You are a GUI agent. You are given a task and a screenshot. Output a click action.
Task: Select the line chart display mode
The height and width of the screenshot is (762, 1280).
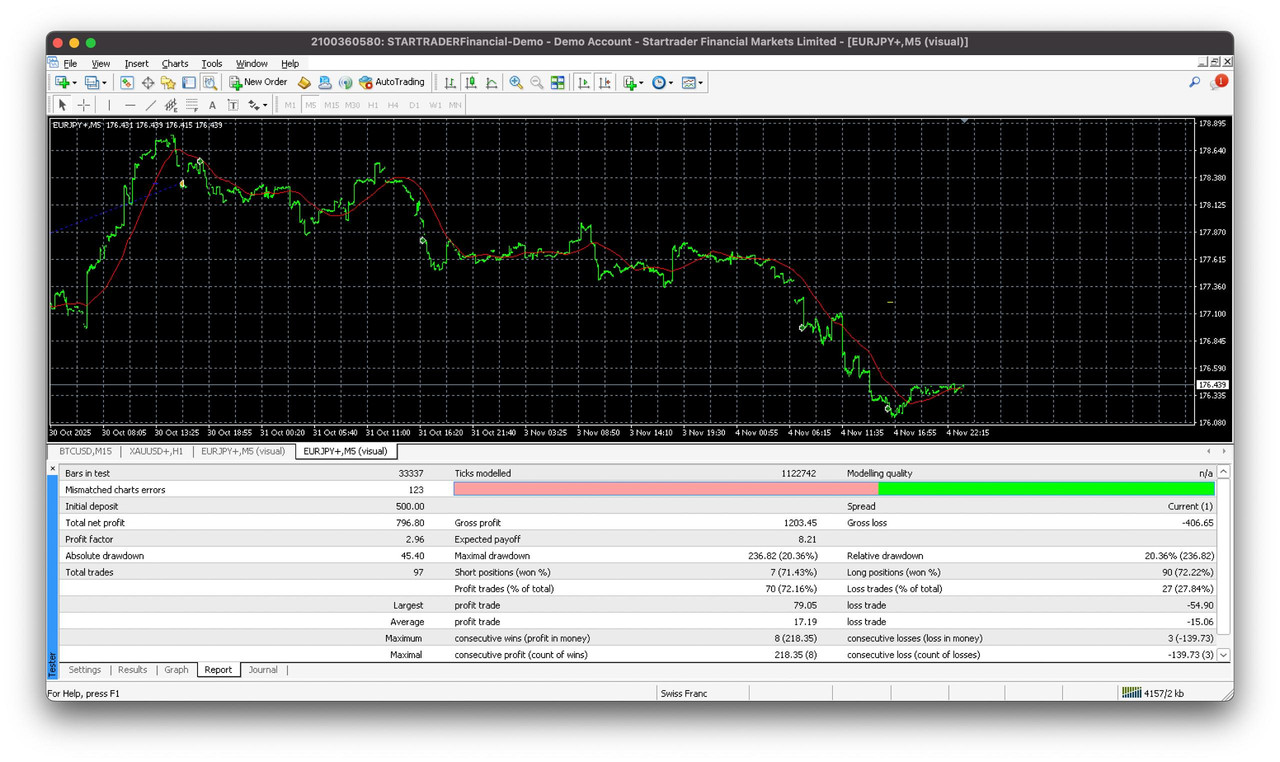pyautogui.click(x=489, y=82)
